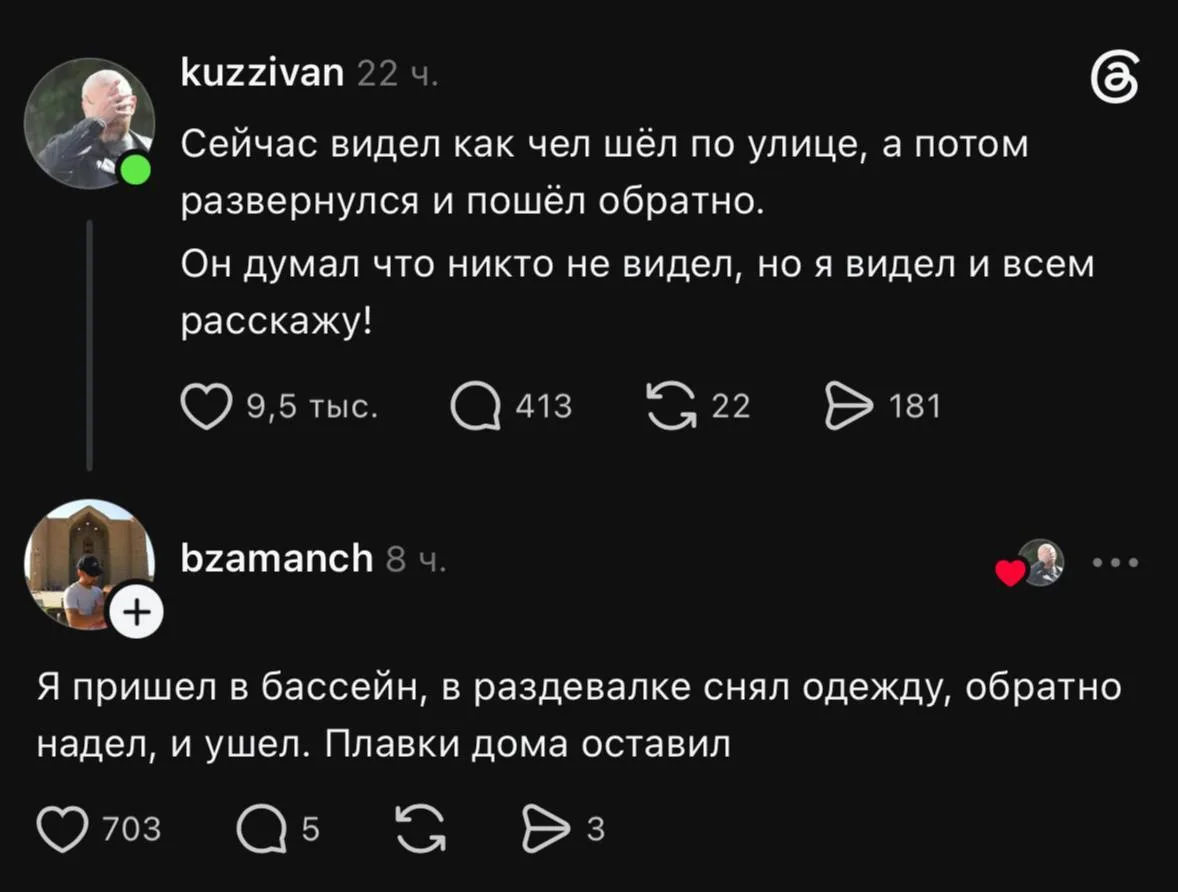View the author-liked badge with red heart
1178x892 pixels.
coord(1030,563)
